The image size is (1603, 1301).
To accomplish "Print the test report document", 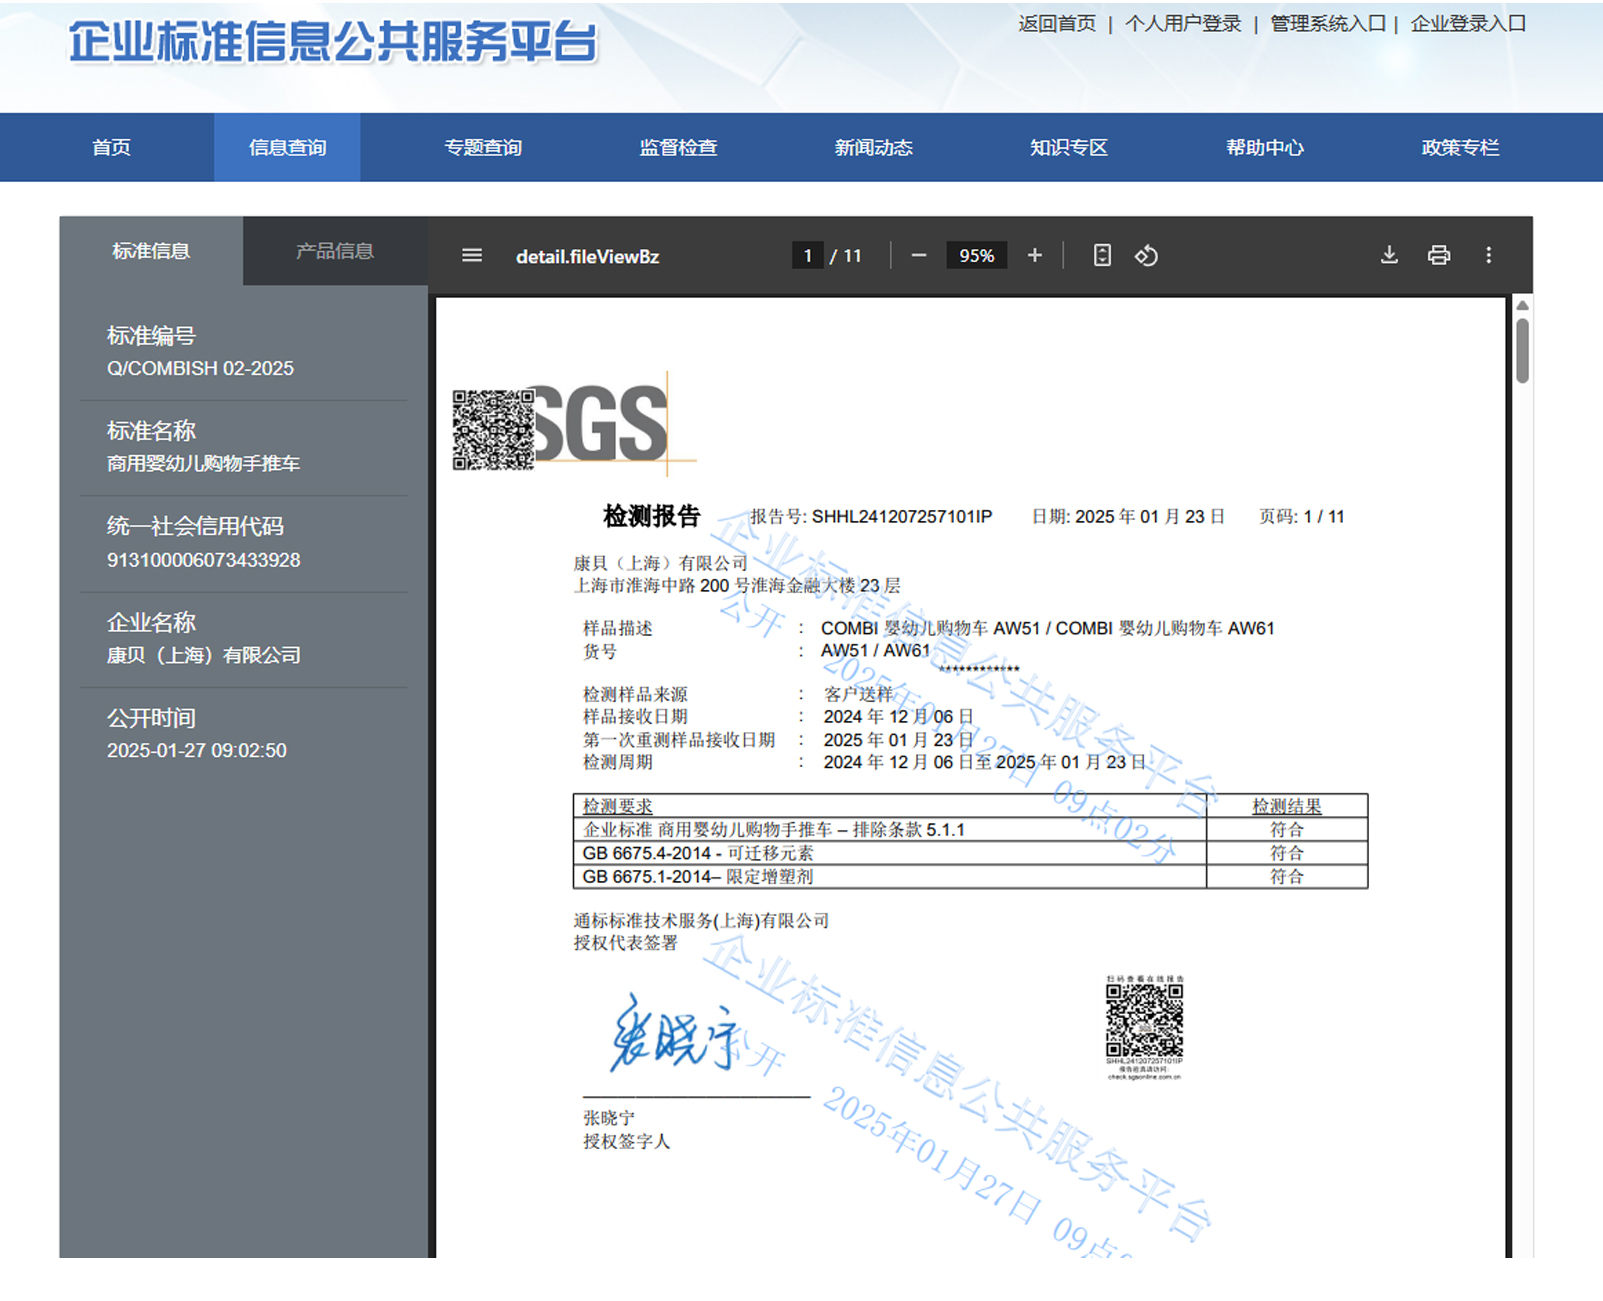I will coord(1438,256).
